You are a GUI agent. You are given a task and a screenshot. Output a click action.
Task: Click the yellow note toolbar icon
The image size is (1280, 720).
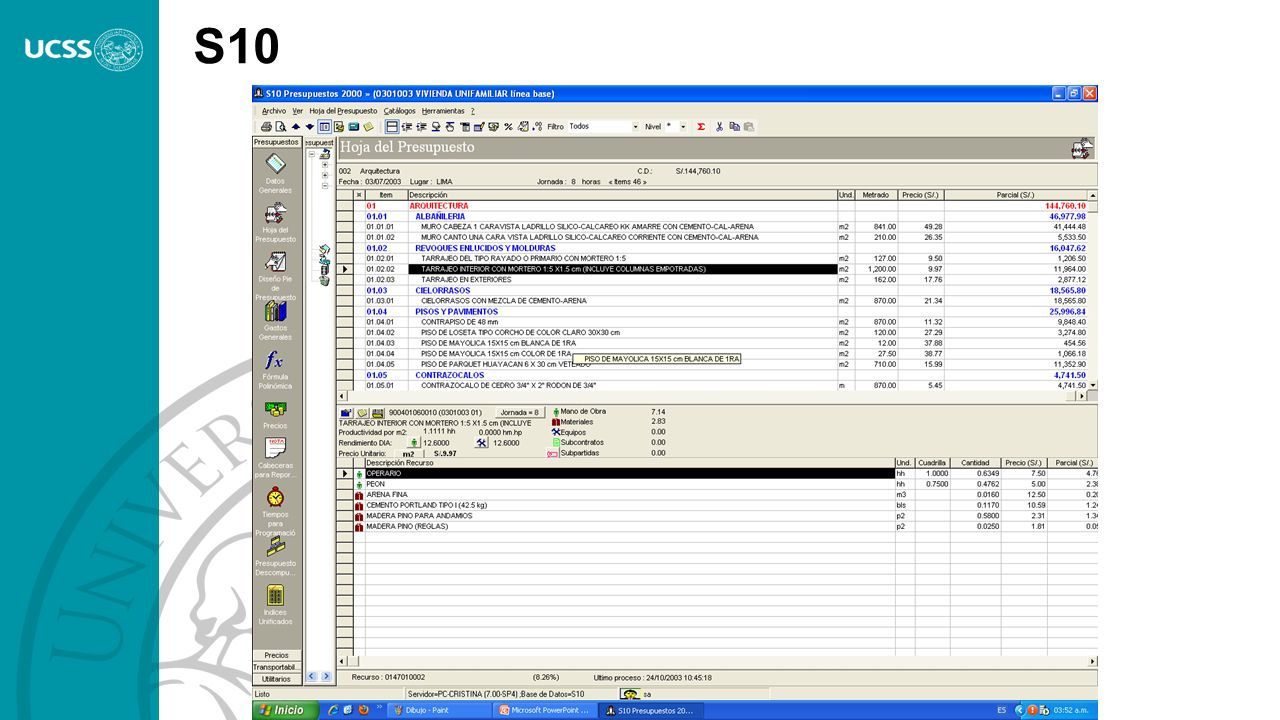[368, 127]
